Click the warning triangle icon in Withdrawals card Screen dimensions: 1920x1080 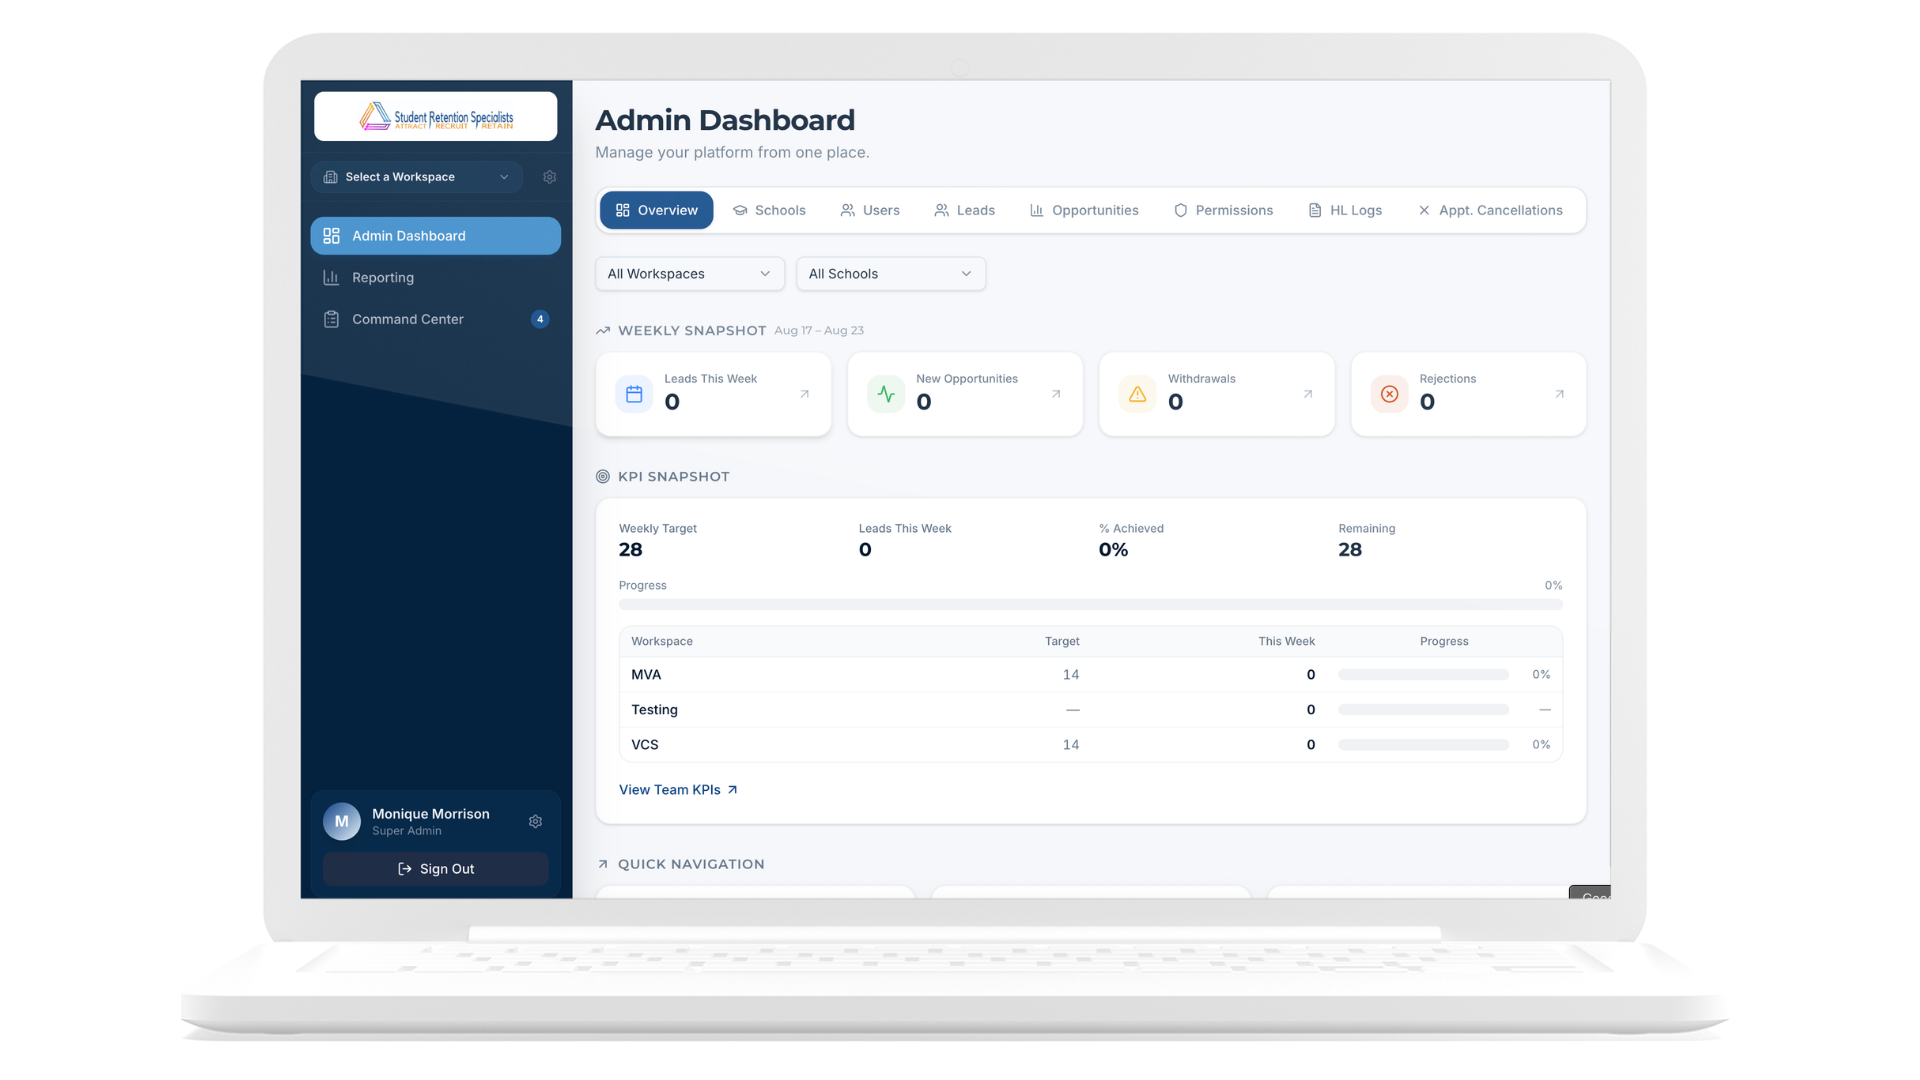tap(1138, 394)
